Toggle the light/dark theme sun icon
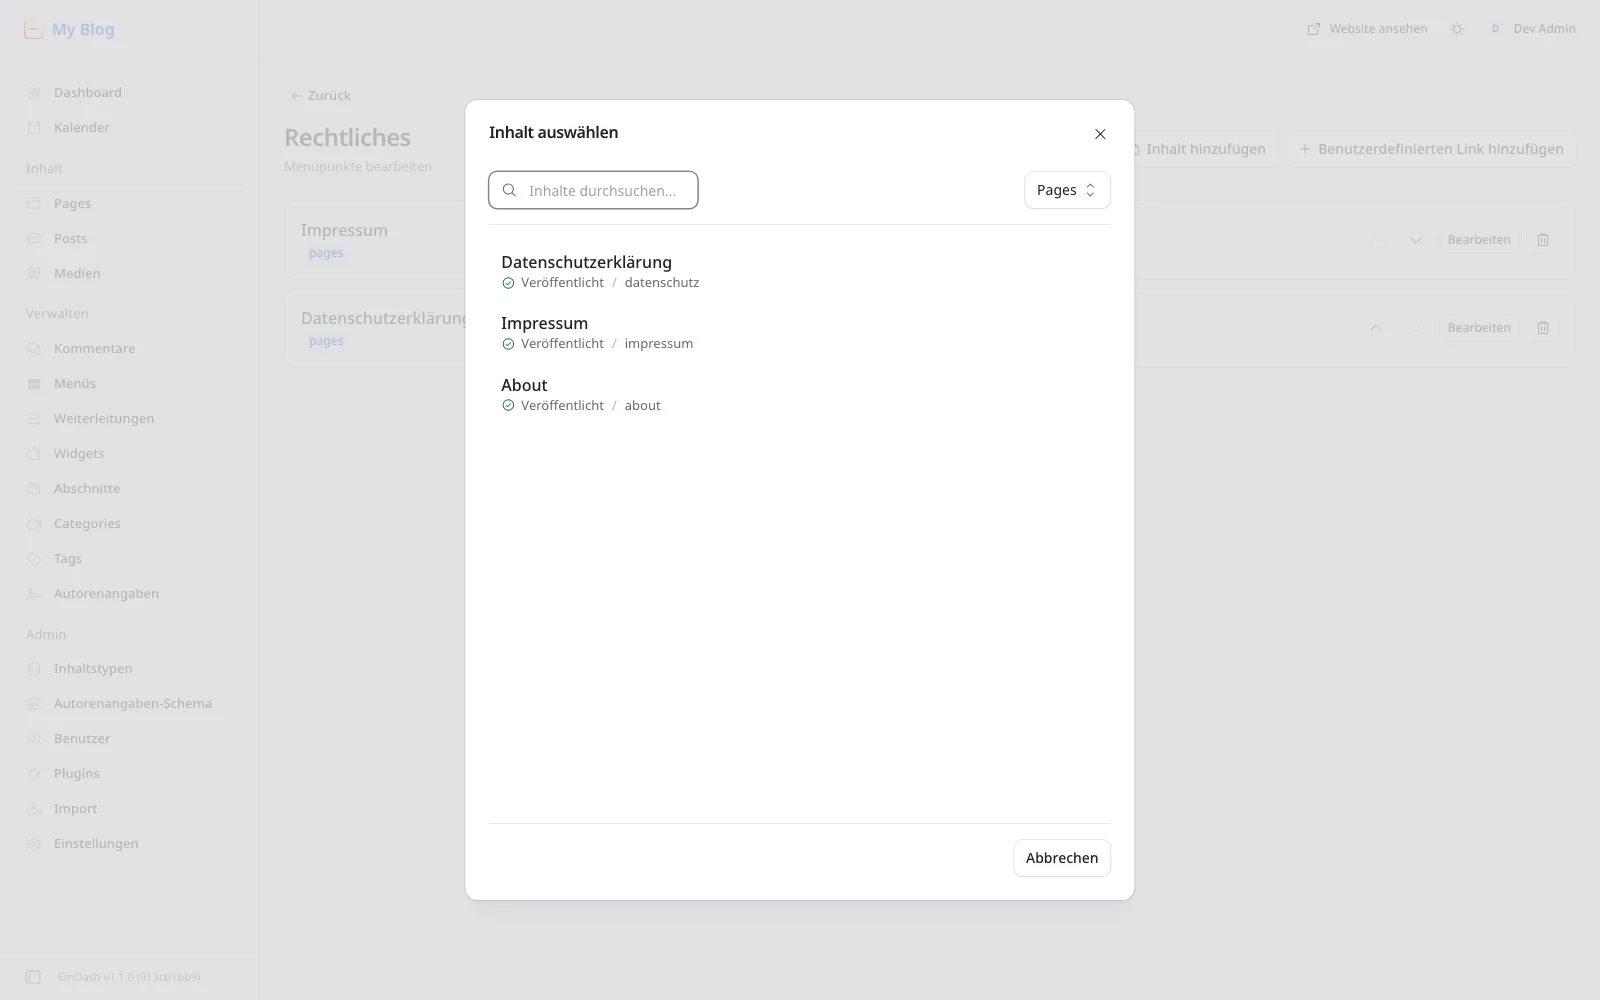Screen dimensions: 1600x1000 (x=1457, y=29)
